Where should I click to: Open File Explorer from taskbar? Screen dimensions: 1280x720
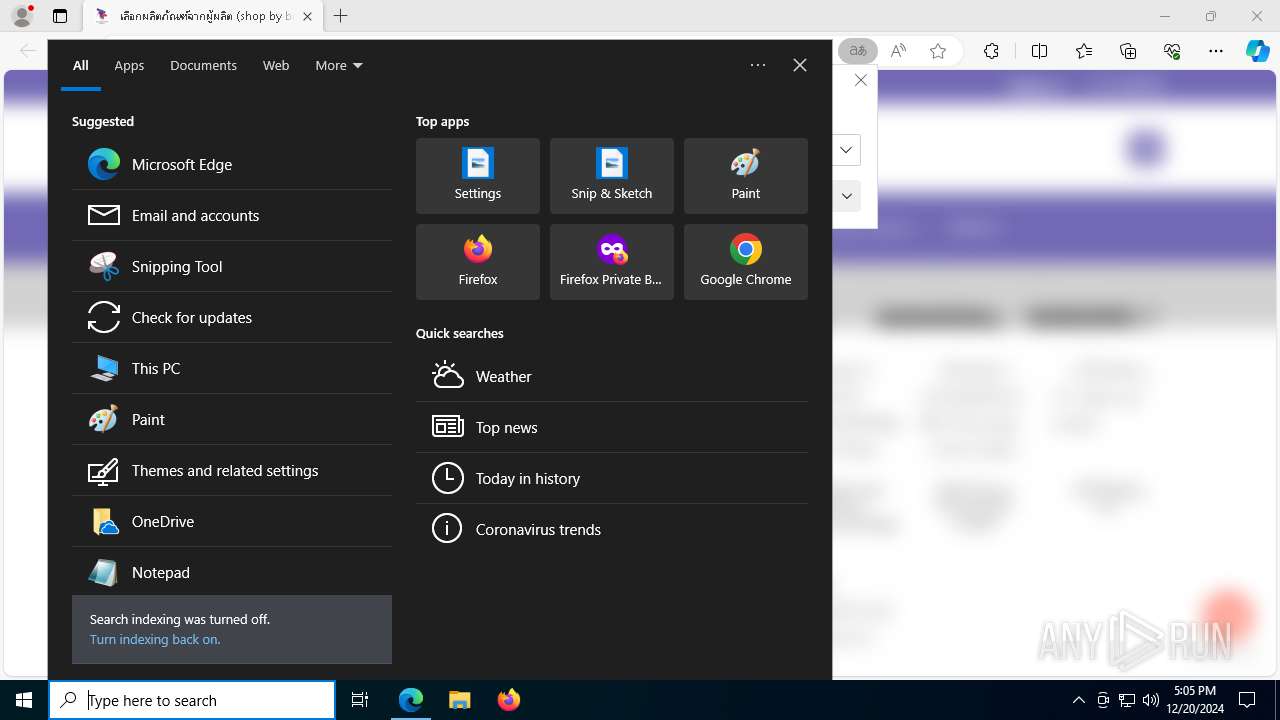[460, 700]
